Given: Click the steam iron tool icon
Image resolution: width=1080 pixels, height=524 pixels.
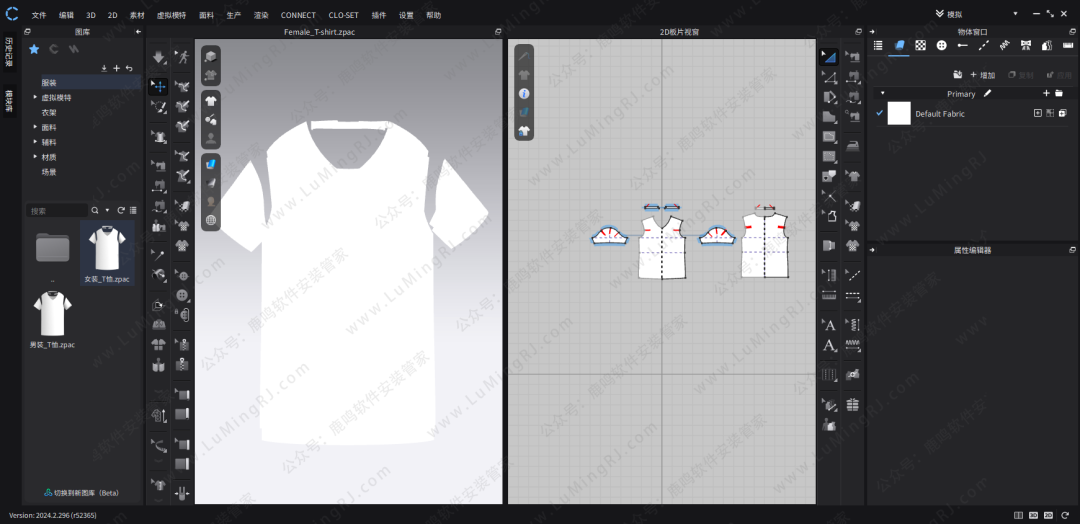Looking at the screenshot, I should [x=852, y=144].
